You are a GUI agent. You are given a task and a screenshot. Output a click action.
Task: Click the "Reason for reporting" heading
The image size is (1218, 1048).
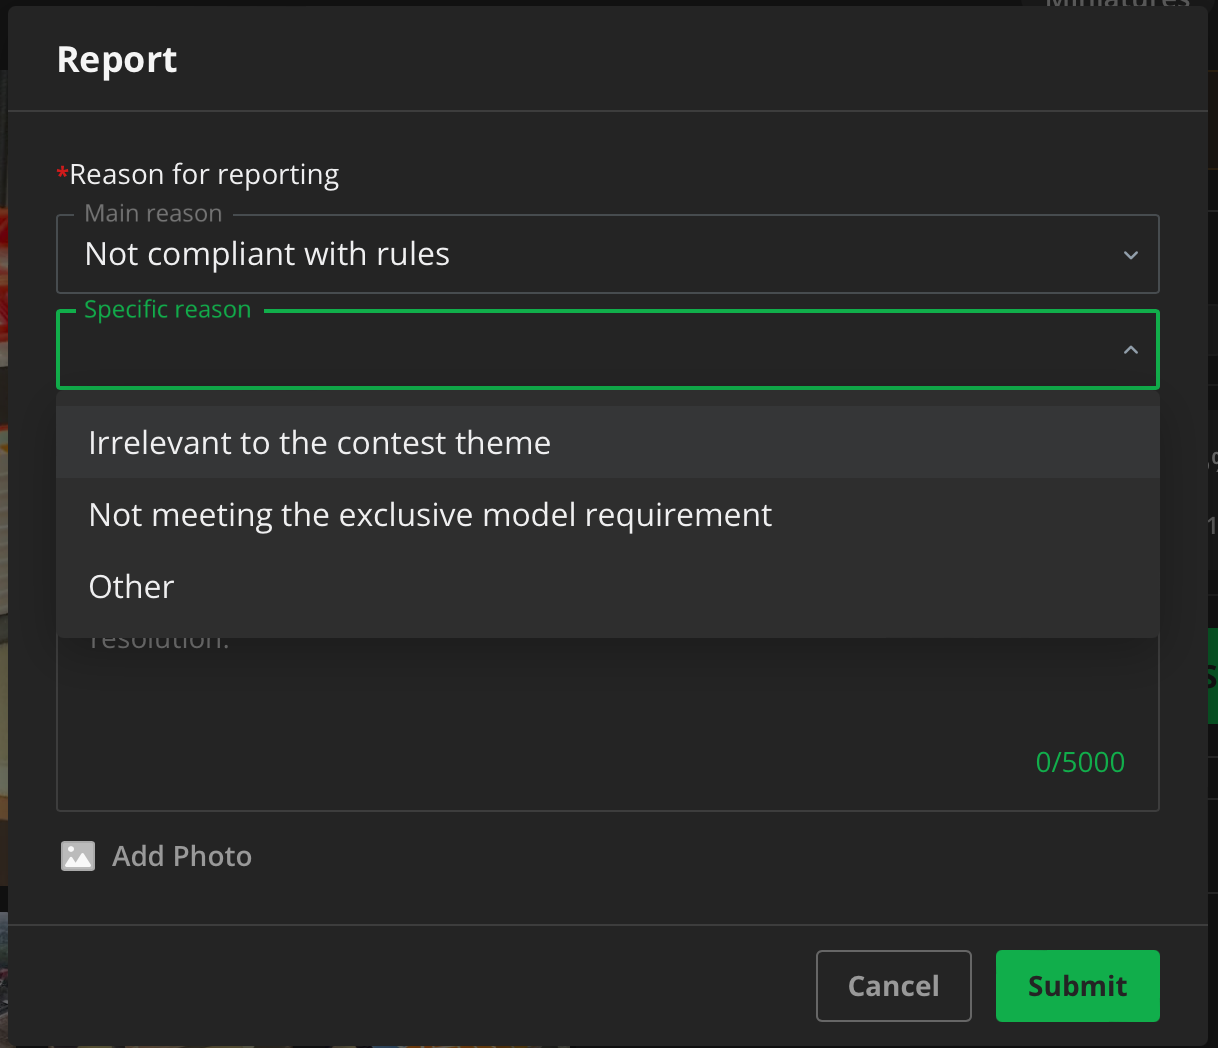pos(204,175)
